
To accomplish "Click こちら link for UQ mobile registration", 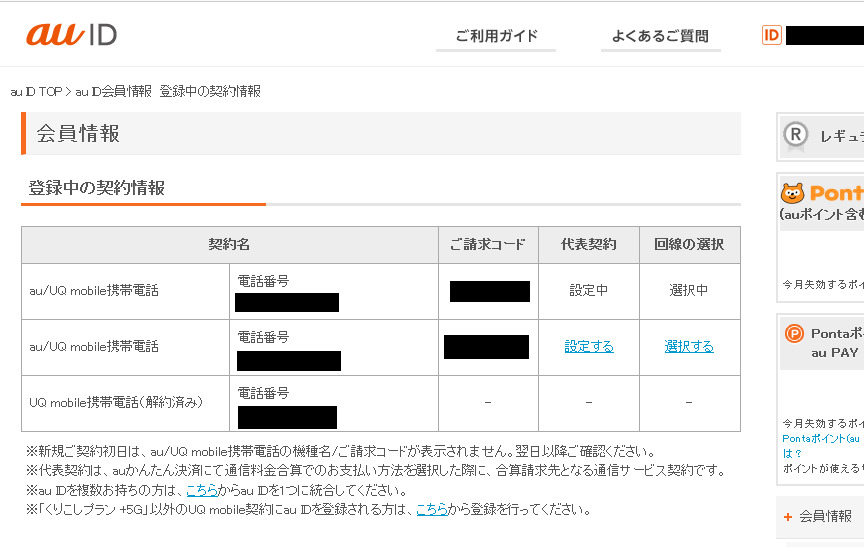I will click(432, 509).
